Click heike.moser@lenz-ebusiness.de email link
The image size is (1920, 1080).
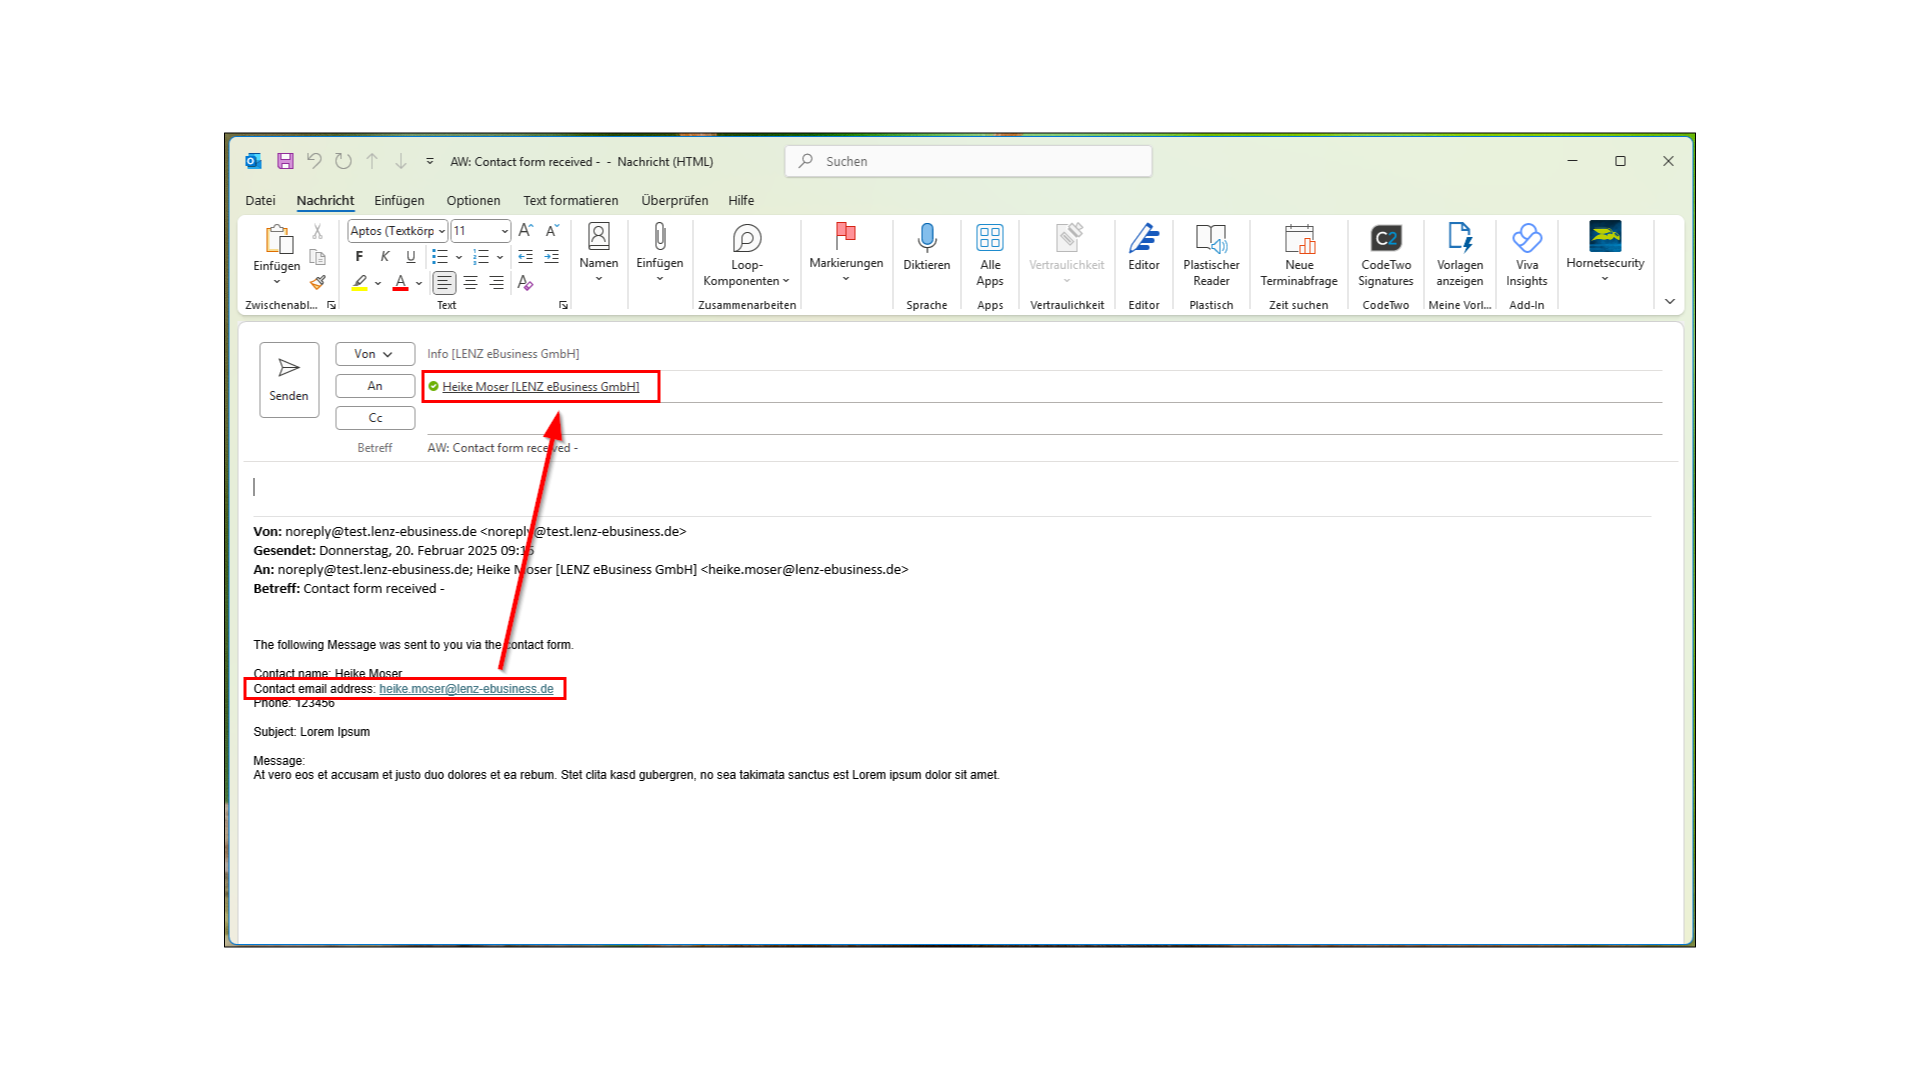point(465,688)
